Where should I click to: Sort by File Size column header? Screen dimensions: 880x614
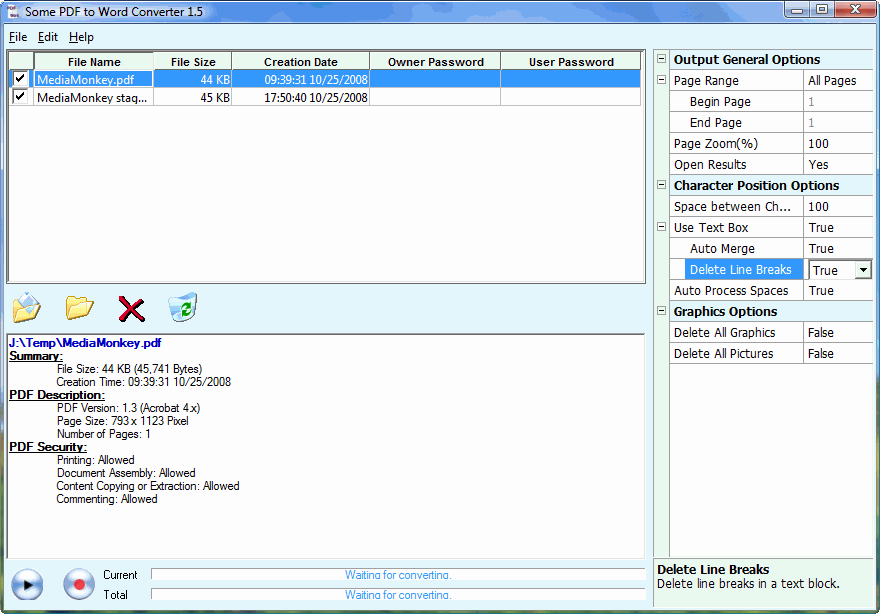point(193,62)
